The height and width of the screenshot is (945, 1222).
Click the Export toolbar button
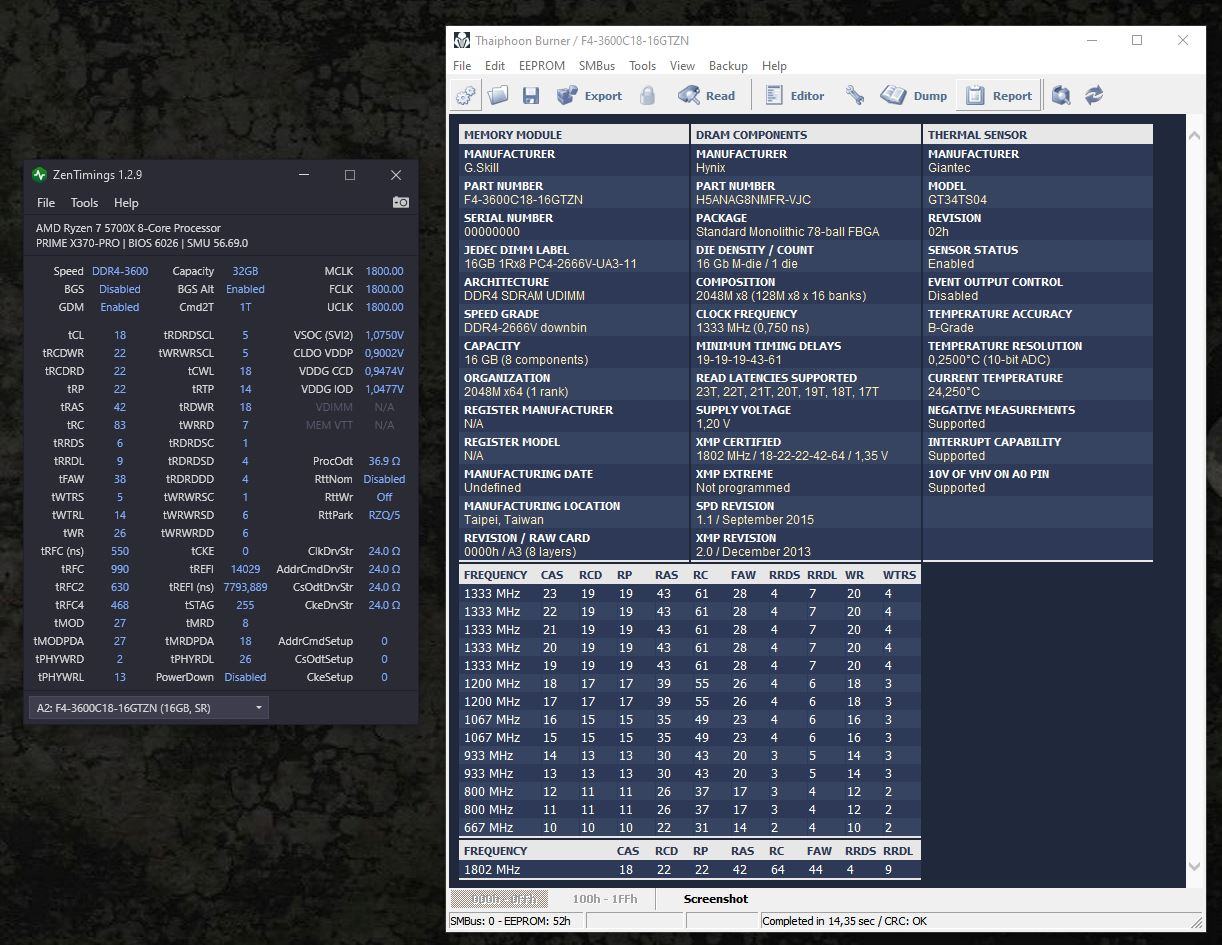tap(589, 96)
